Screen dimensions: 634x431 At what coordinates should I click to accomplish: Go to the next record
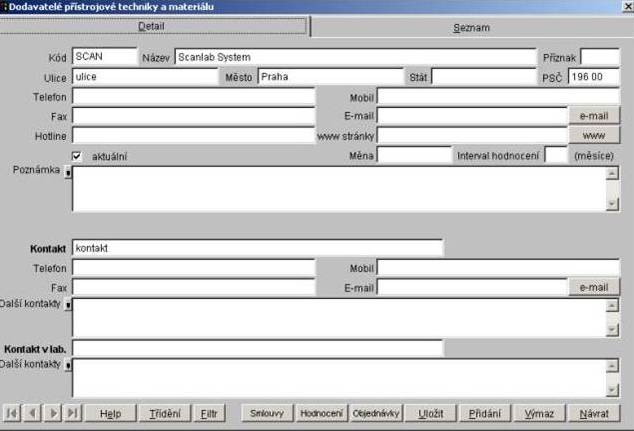point(52,413)
